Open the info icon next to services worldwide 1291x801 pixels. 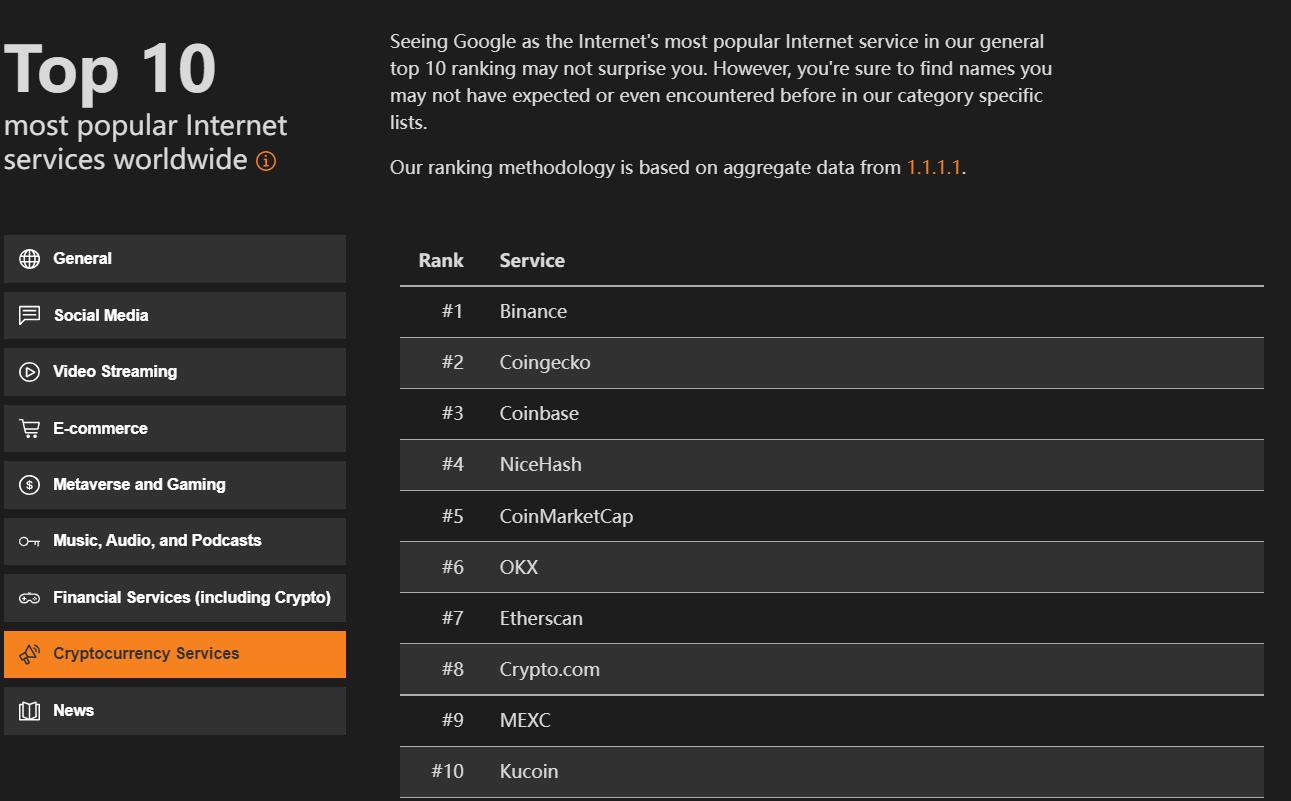[x=266, y=161]
